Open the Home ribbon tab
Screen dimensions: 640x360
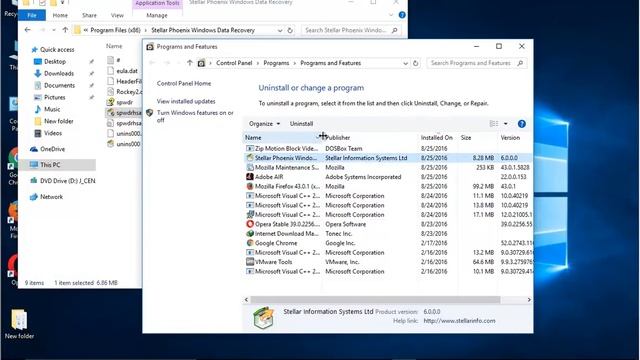[x=60, y=15]
